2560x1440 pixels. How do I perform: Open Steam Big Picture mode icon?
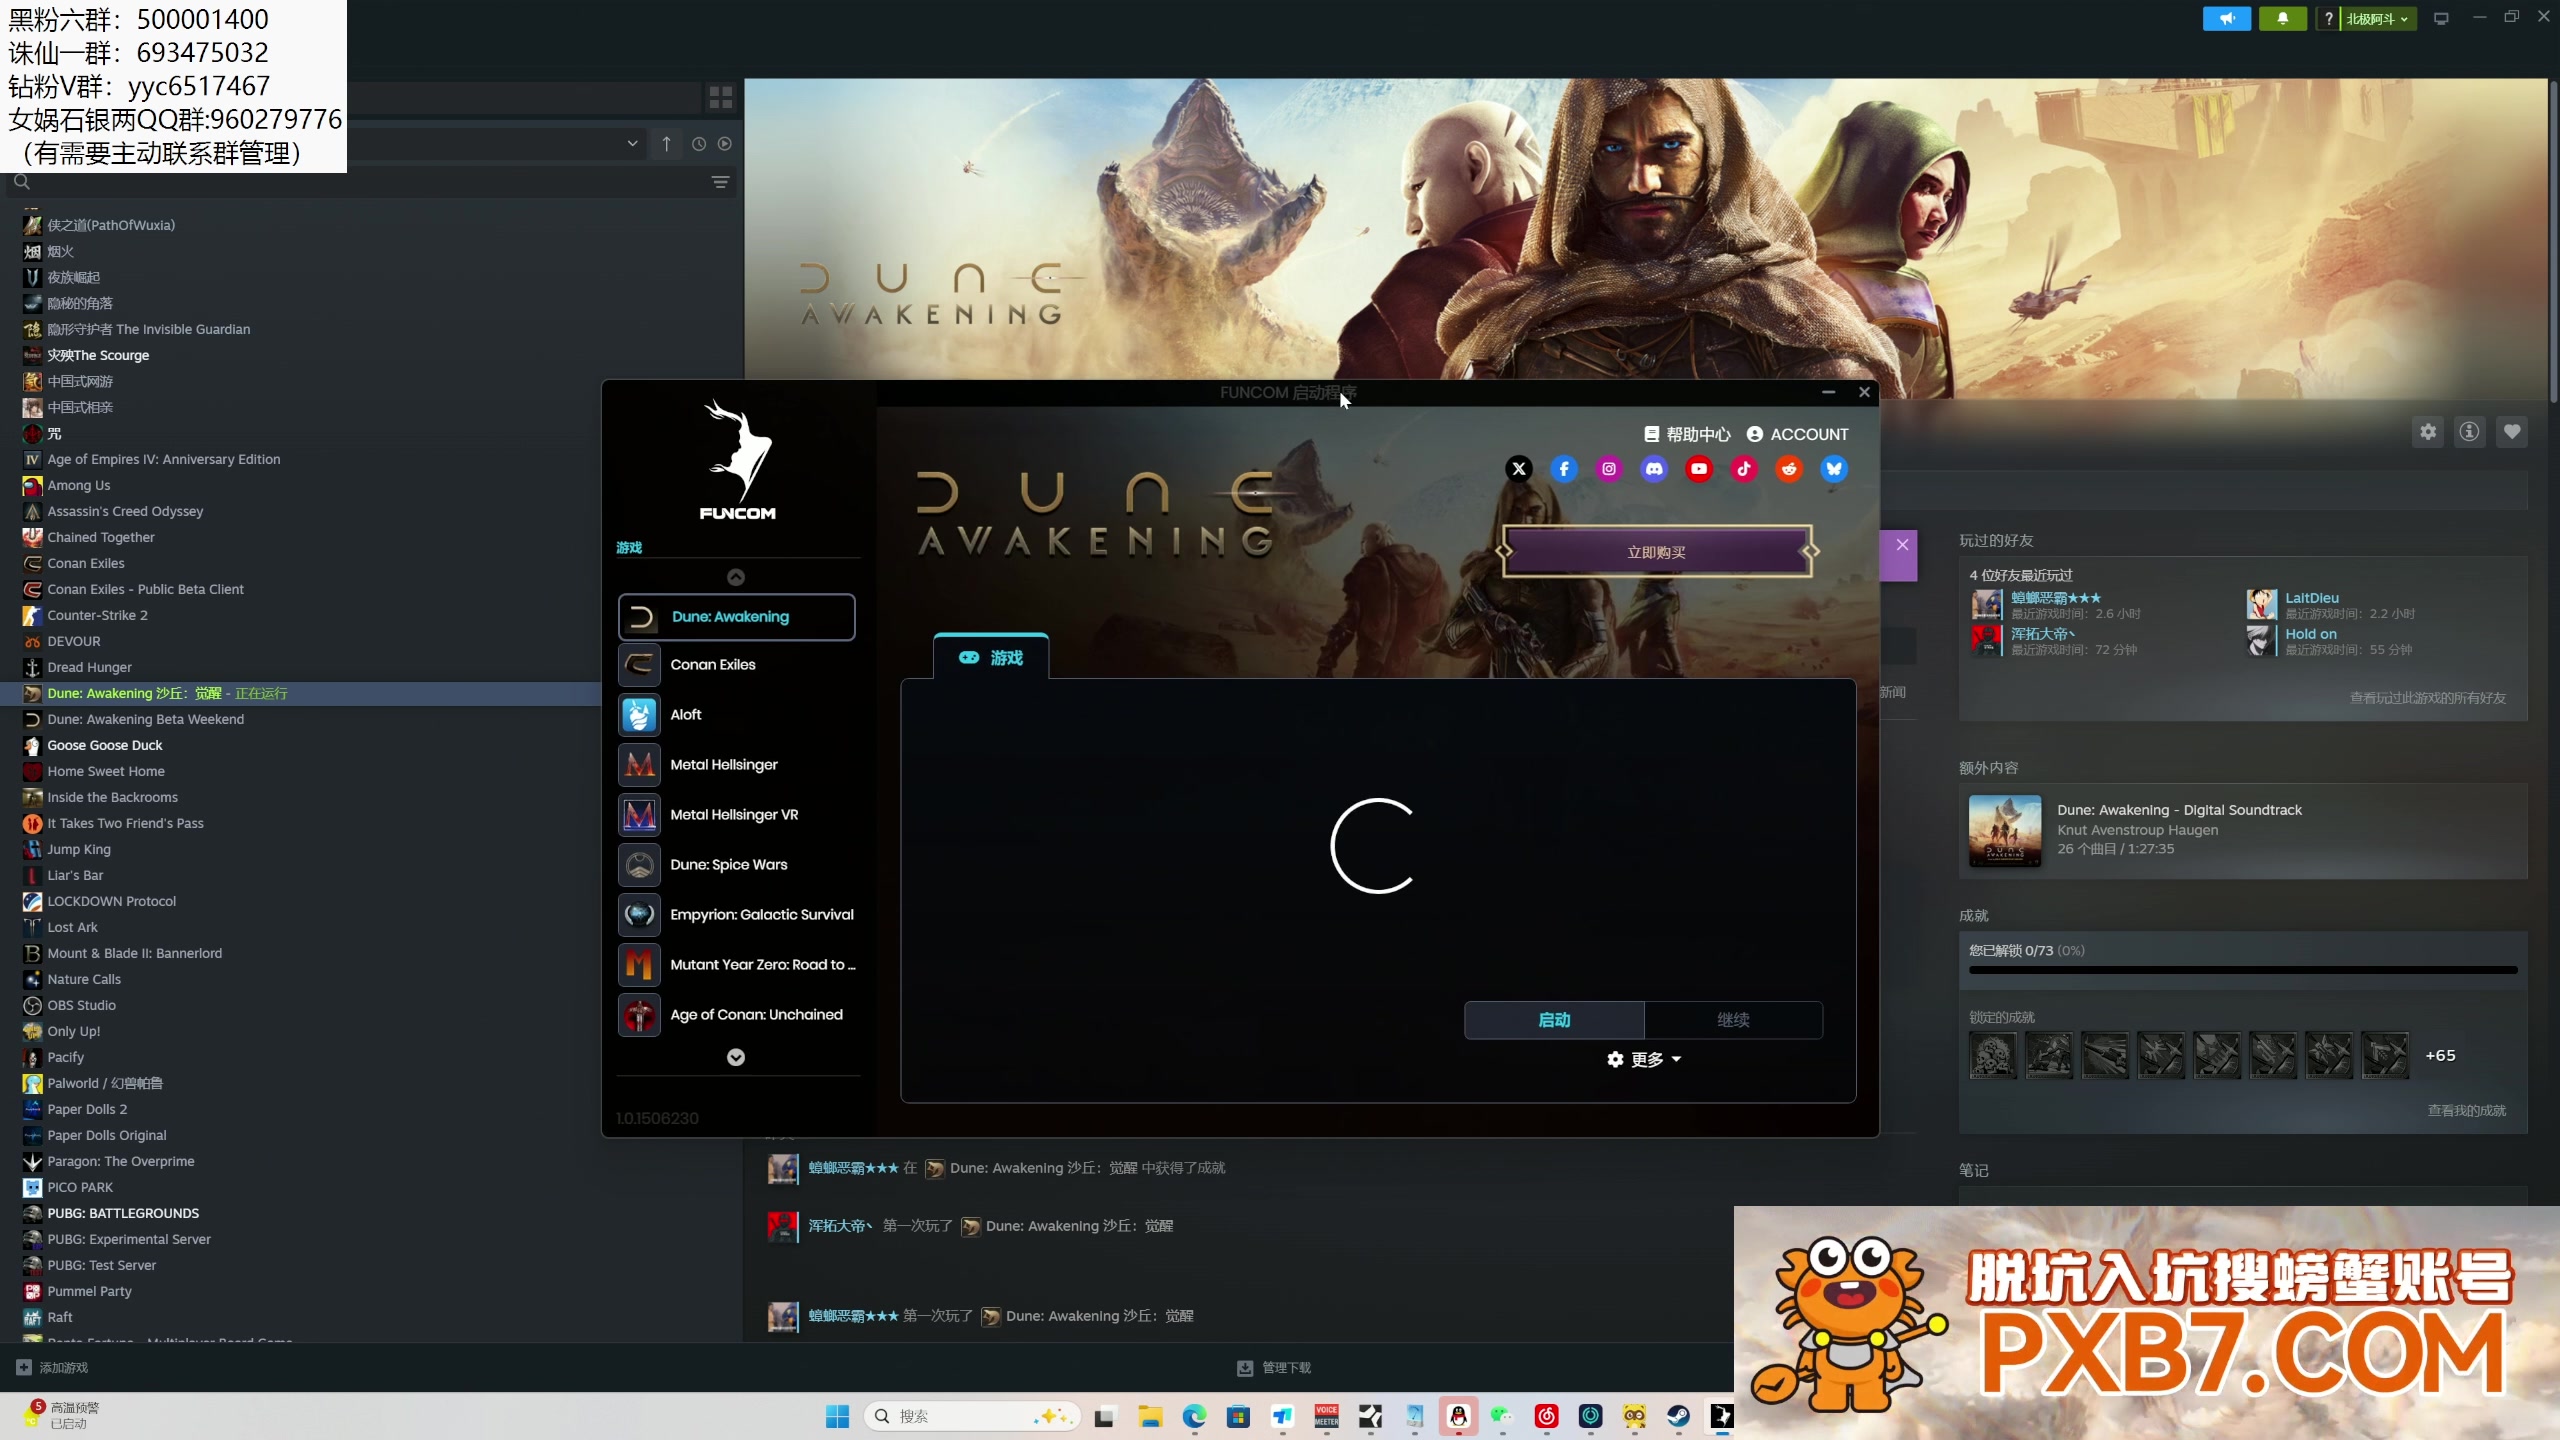coord(2441,18)
